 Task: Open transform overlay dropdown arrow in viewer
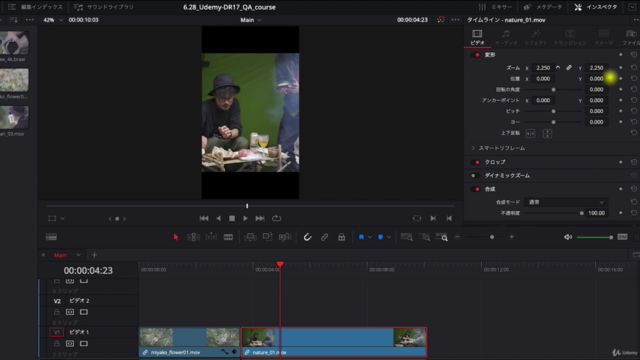(62, 218)
